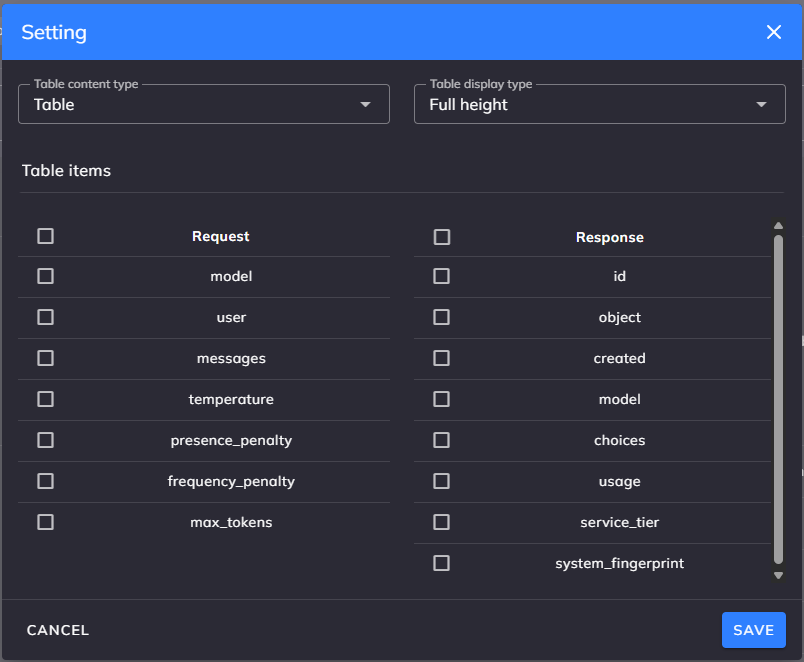The image size is (804, 662).
Task: Click the SAVE button
Action: pyautogui.click(x=753, y=630)
